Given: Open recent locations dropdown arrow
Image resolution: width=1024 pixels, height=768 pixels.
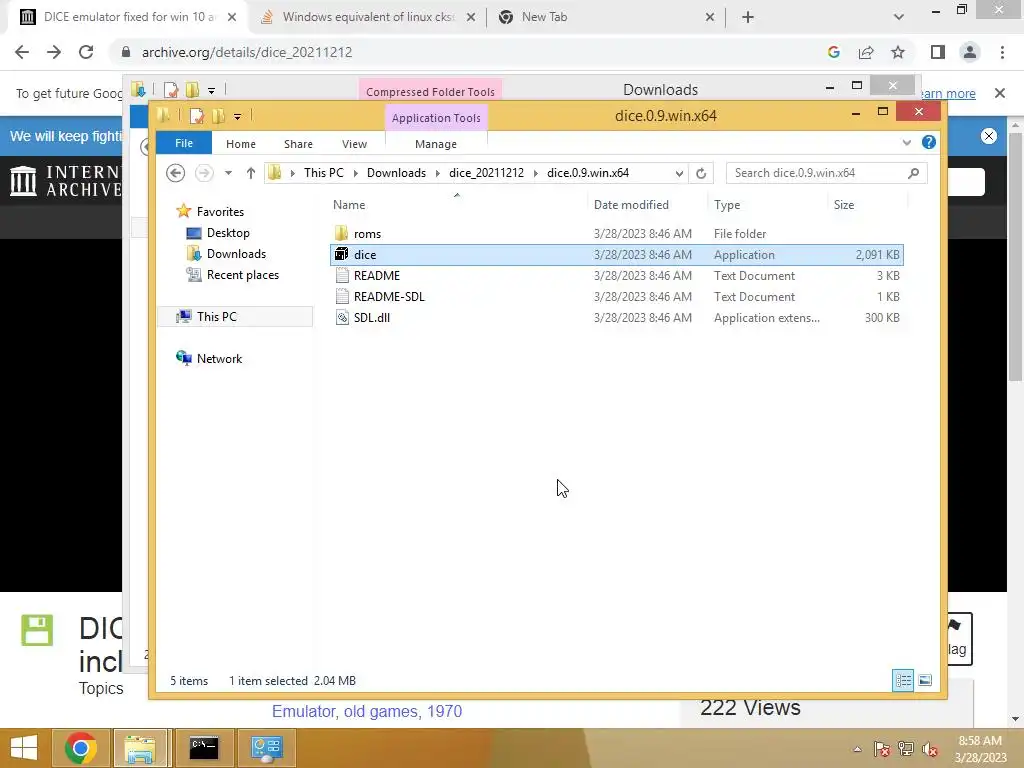Looking at the screenshot, I should [228, 173].
